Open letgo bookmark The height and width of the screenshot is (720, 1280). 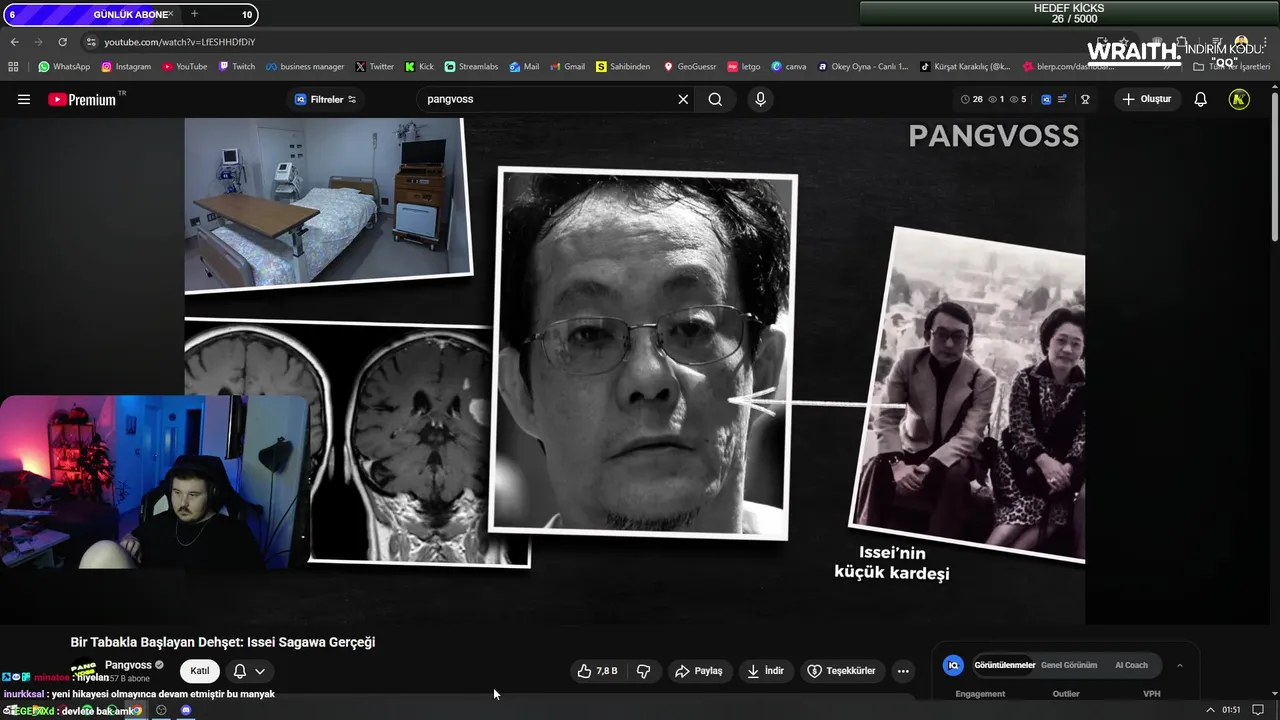coord(744,67)
